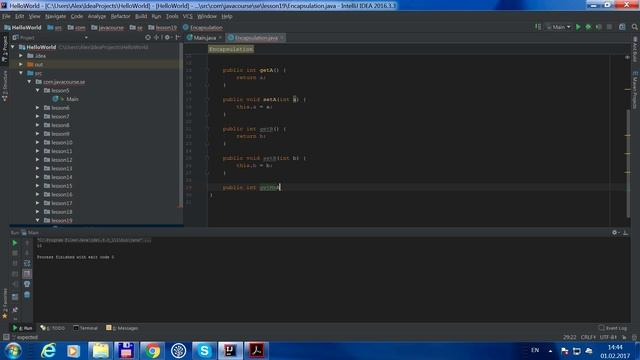Hide Run panel with the hide icon

[625, 233]
